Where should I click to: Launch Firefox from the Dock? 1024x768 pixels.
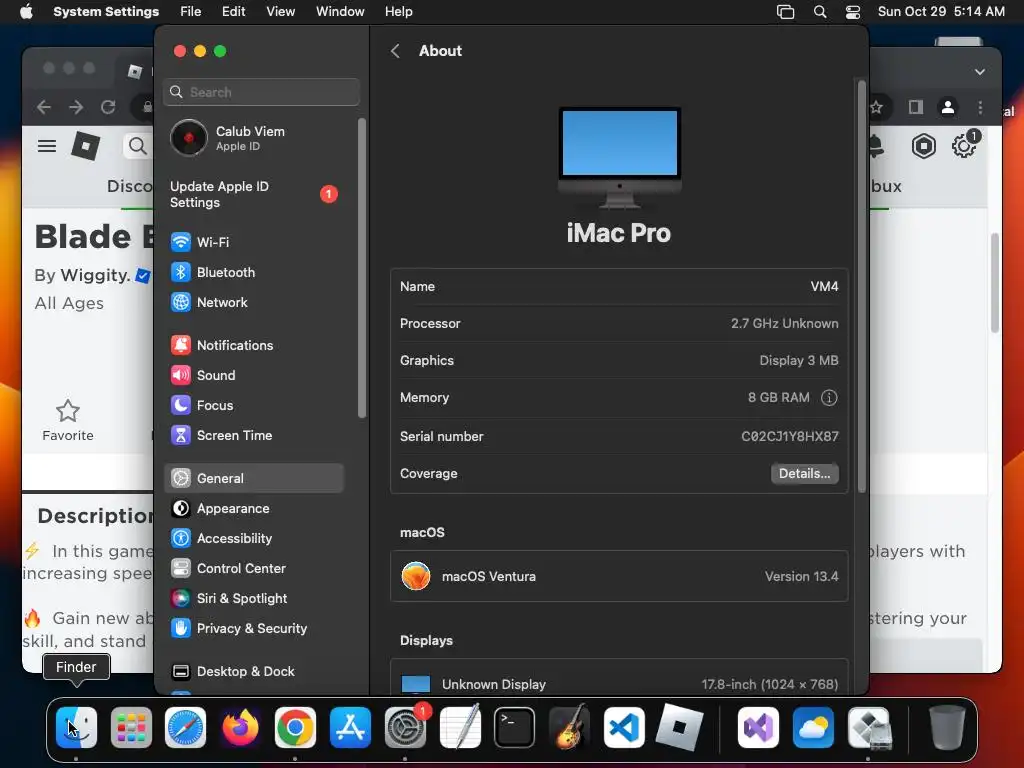[x=240, y=728]
